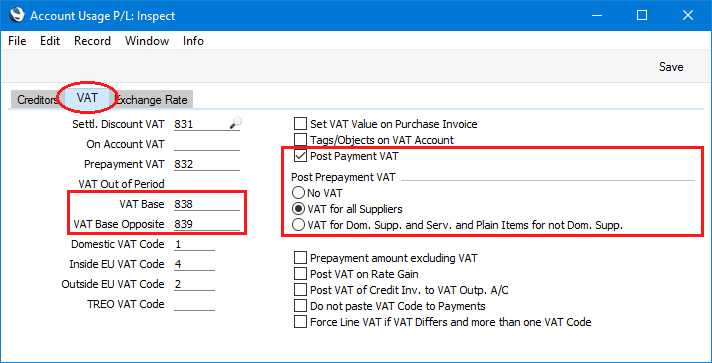Tick Prepayment amount excluding VAT

(300, 258)
